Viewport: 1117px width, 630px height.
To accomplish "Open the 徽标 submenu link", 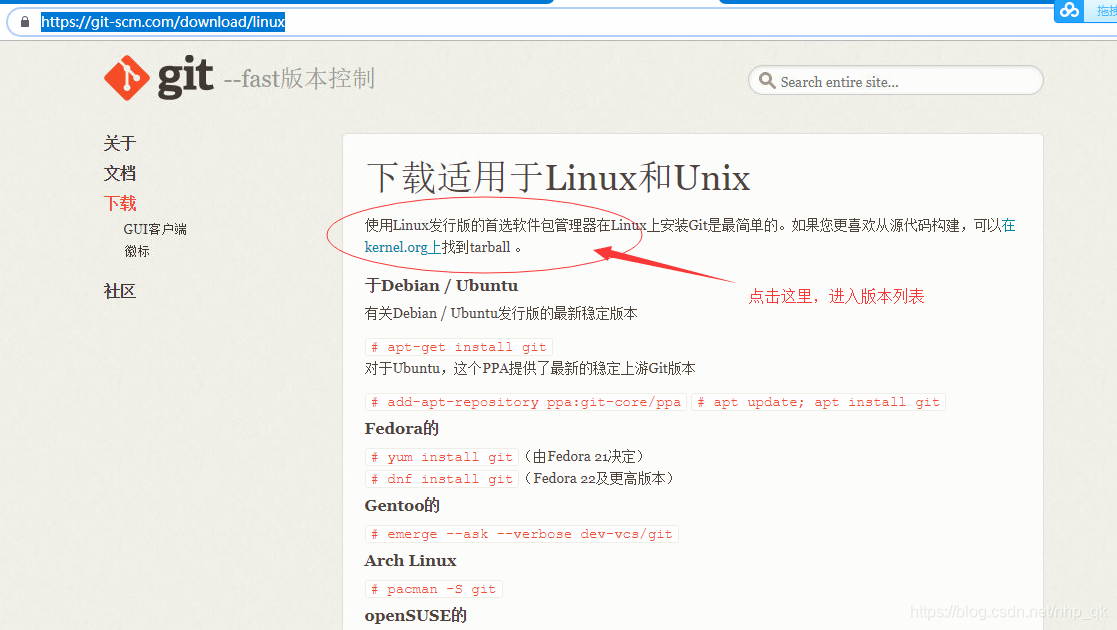I will 137,251.
